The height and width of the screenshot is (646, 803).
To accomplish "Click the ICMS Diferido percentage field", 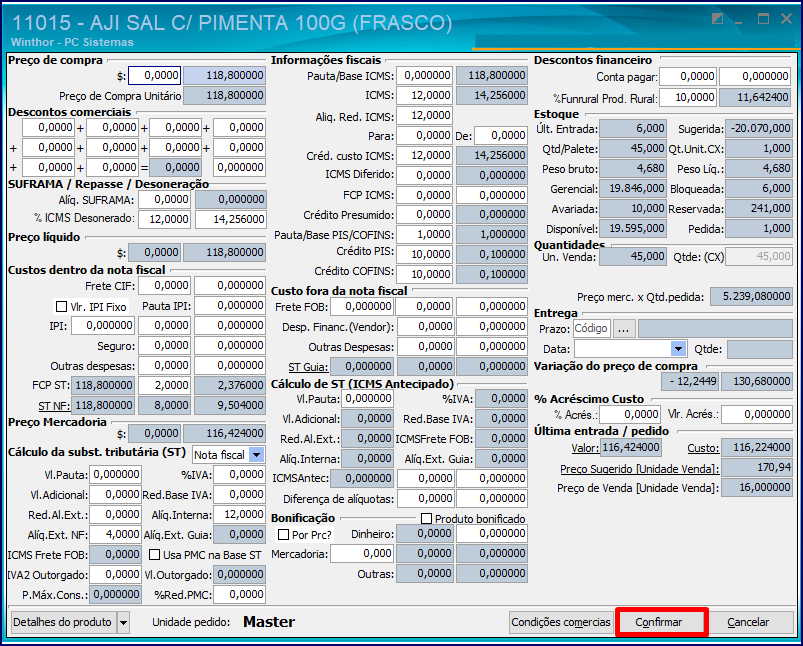I will click(424, 175).
